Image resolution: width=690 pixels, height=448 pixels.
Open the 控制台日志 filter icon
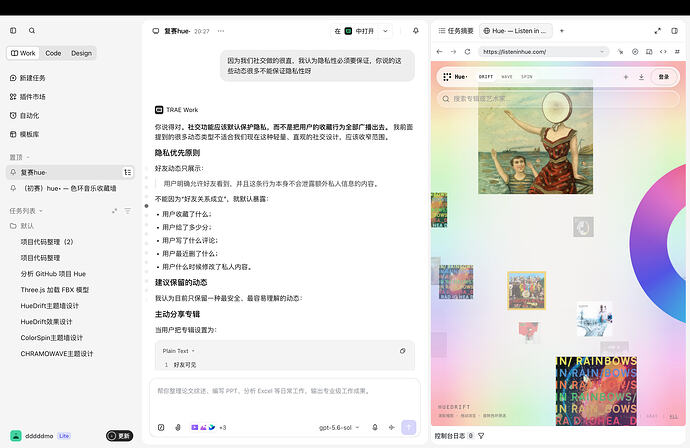pyautogui.click(x=481, y=436)
